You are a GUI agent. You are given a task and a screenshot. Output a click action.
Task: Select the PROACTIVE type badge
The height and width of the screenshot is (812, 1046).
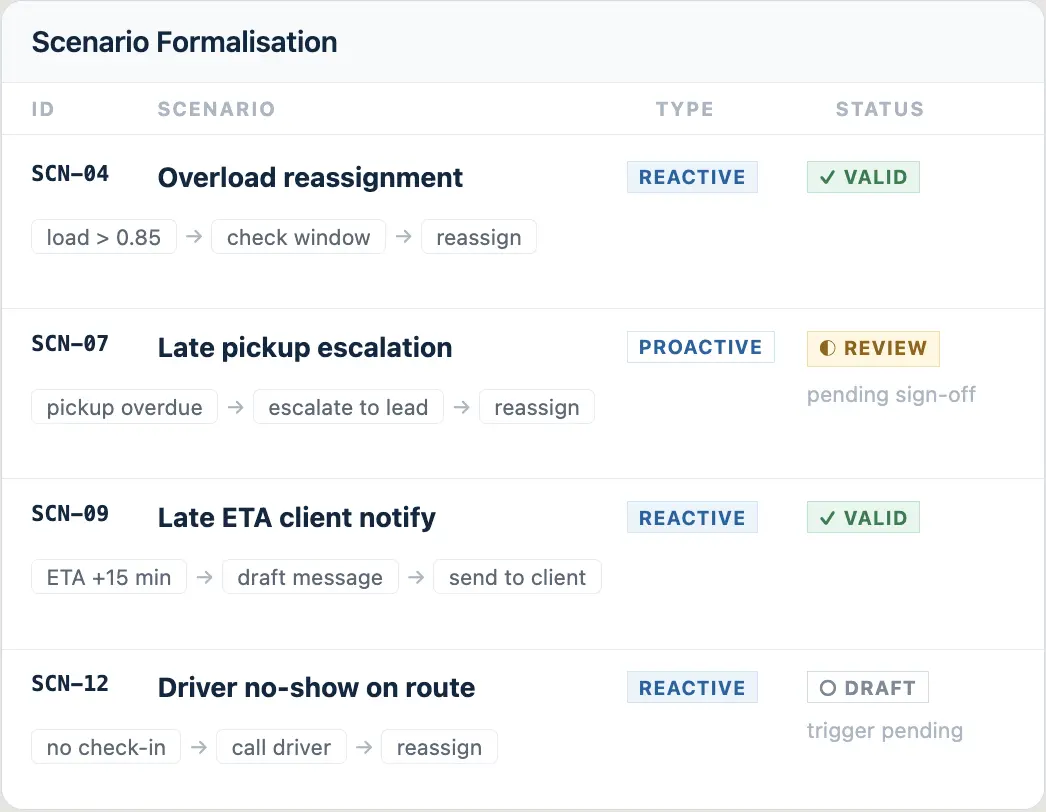700,347
